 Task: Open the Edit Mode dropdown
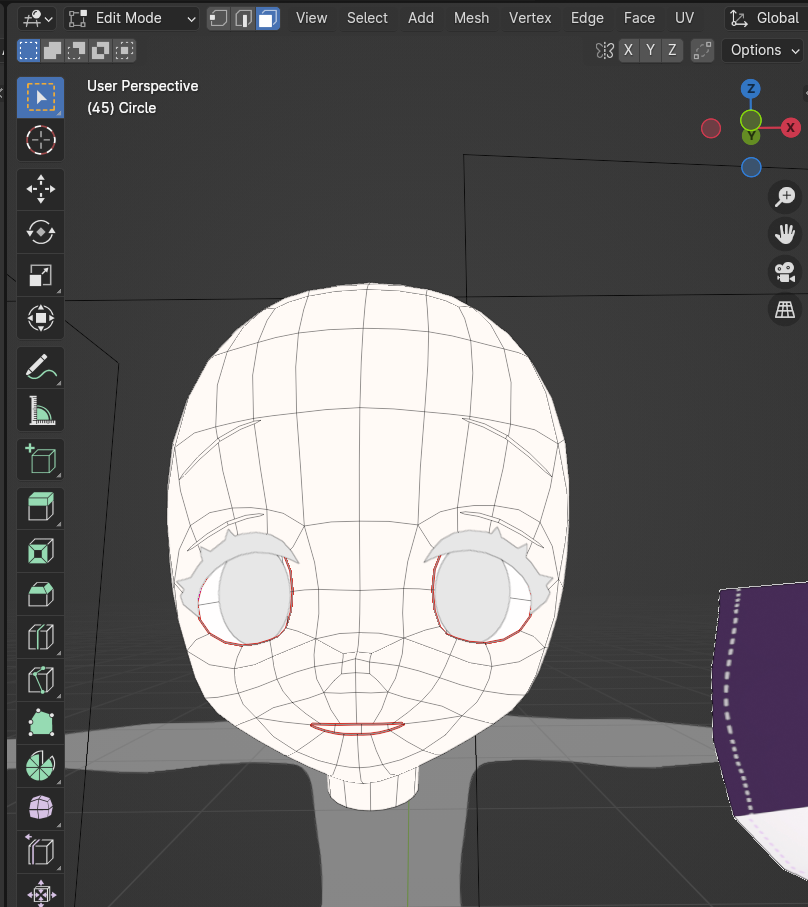[131, 19]
